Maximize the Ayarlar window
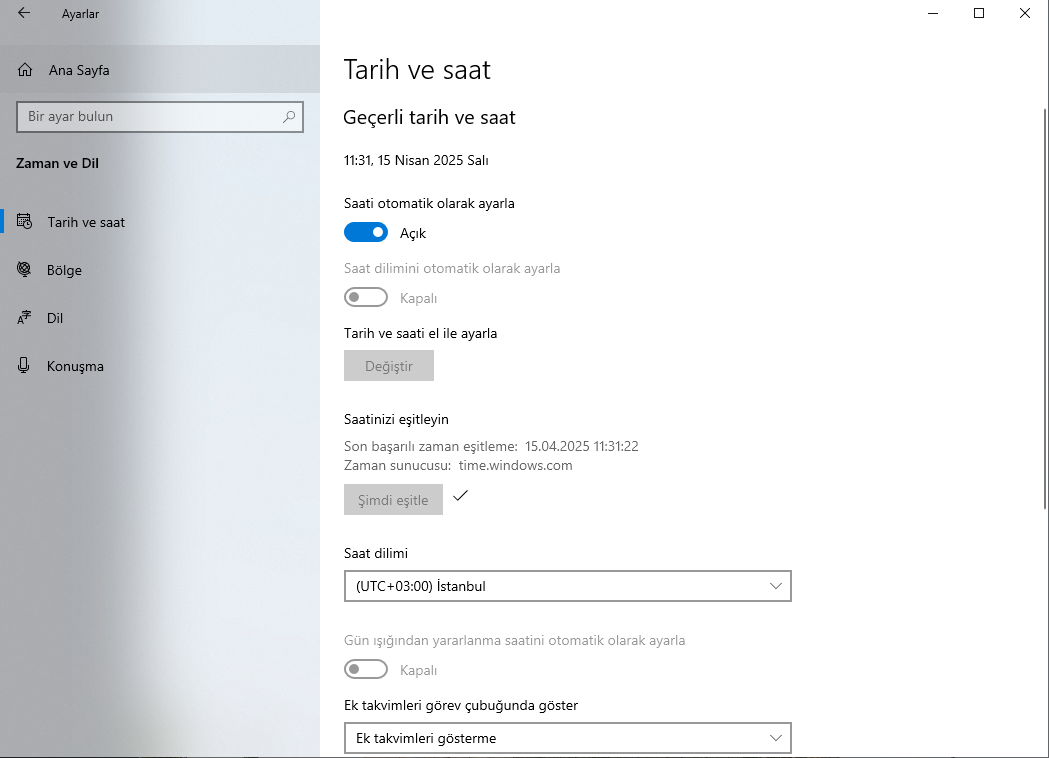 coord(979,13)
